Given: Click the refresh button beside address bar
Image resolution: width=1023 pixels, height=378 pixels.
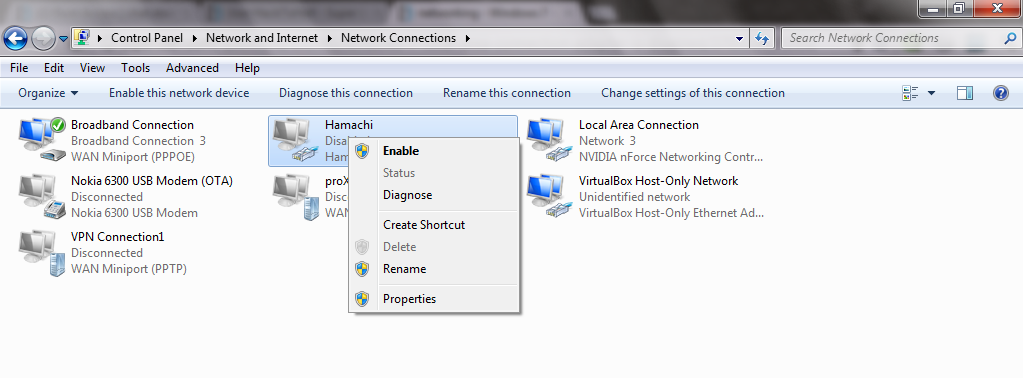Looking at the screenshot, I should point(761,38).
